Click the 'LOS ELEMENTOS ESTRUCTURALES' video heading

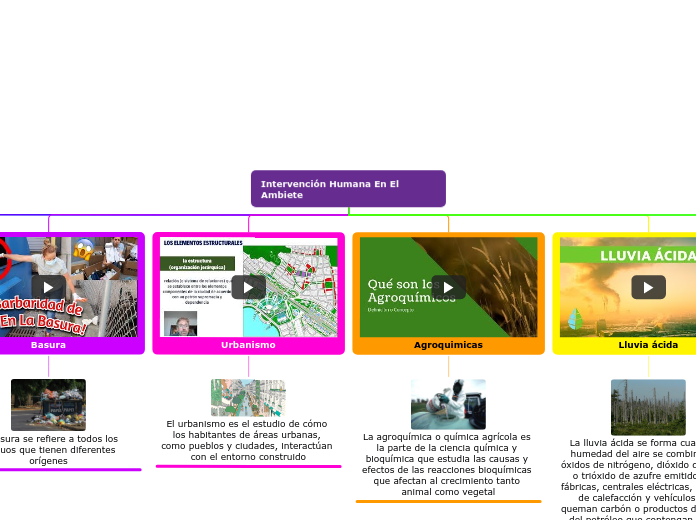tap(203, 243)
